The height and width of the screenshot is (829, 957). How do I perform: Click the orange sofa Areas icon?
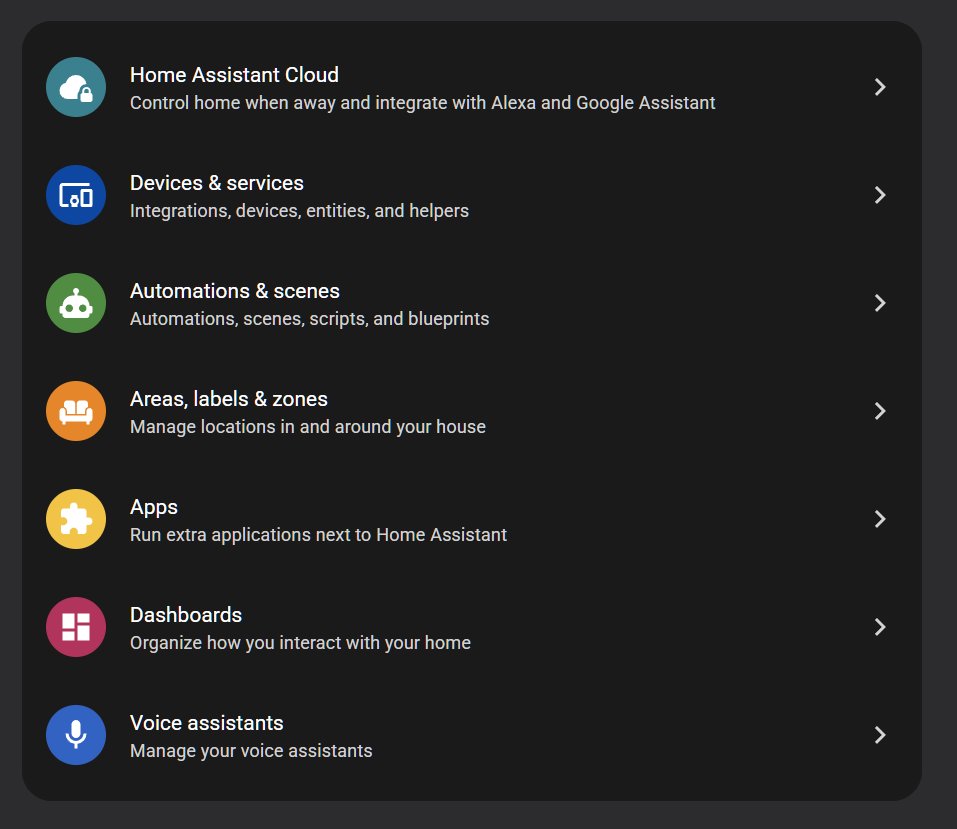[76, 411]
